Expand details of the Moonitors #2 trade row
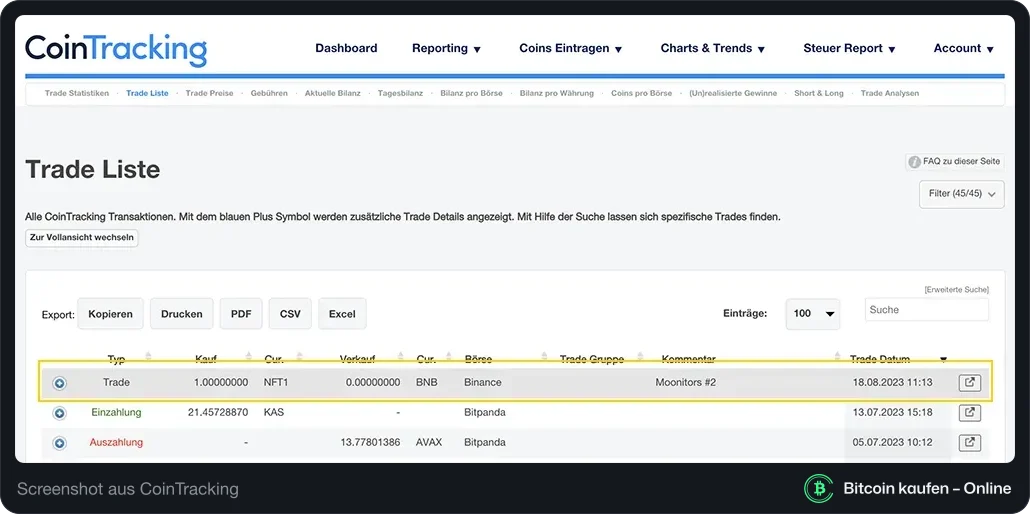The image size is (1030, 514). (60, 383)
